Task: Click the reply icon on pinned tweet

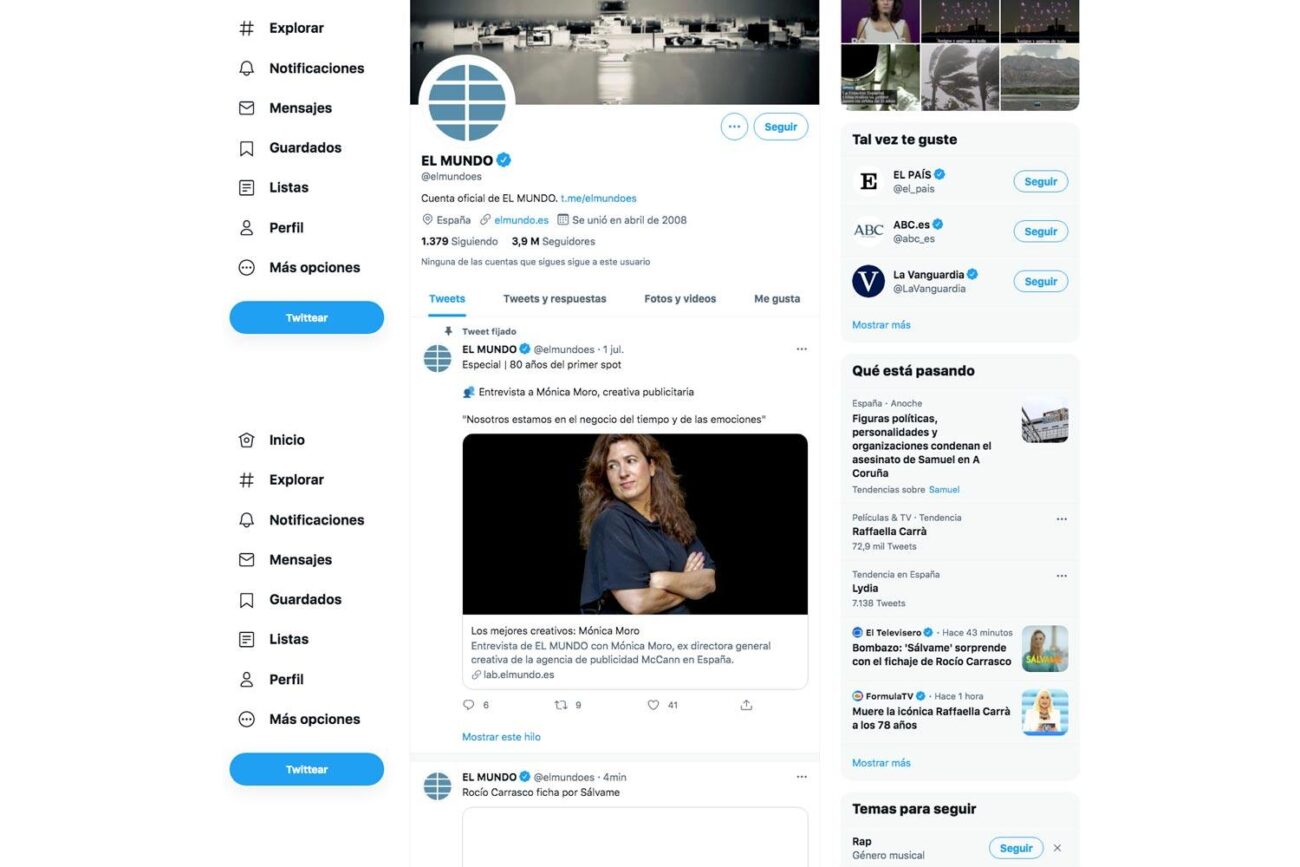Action: pos(468,705)
